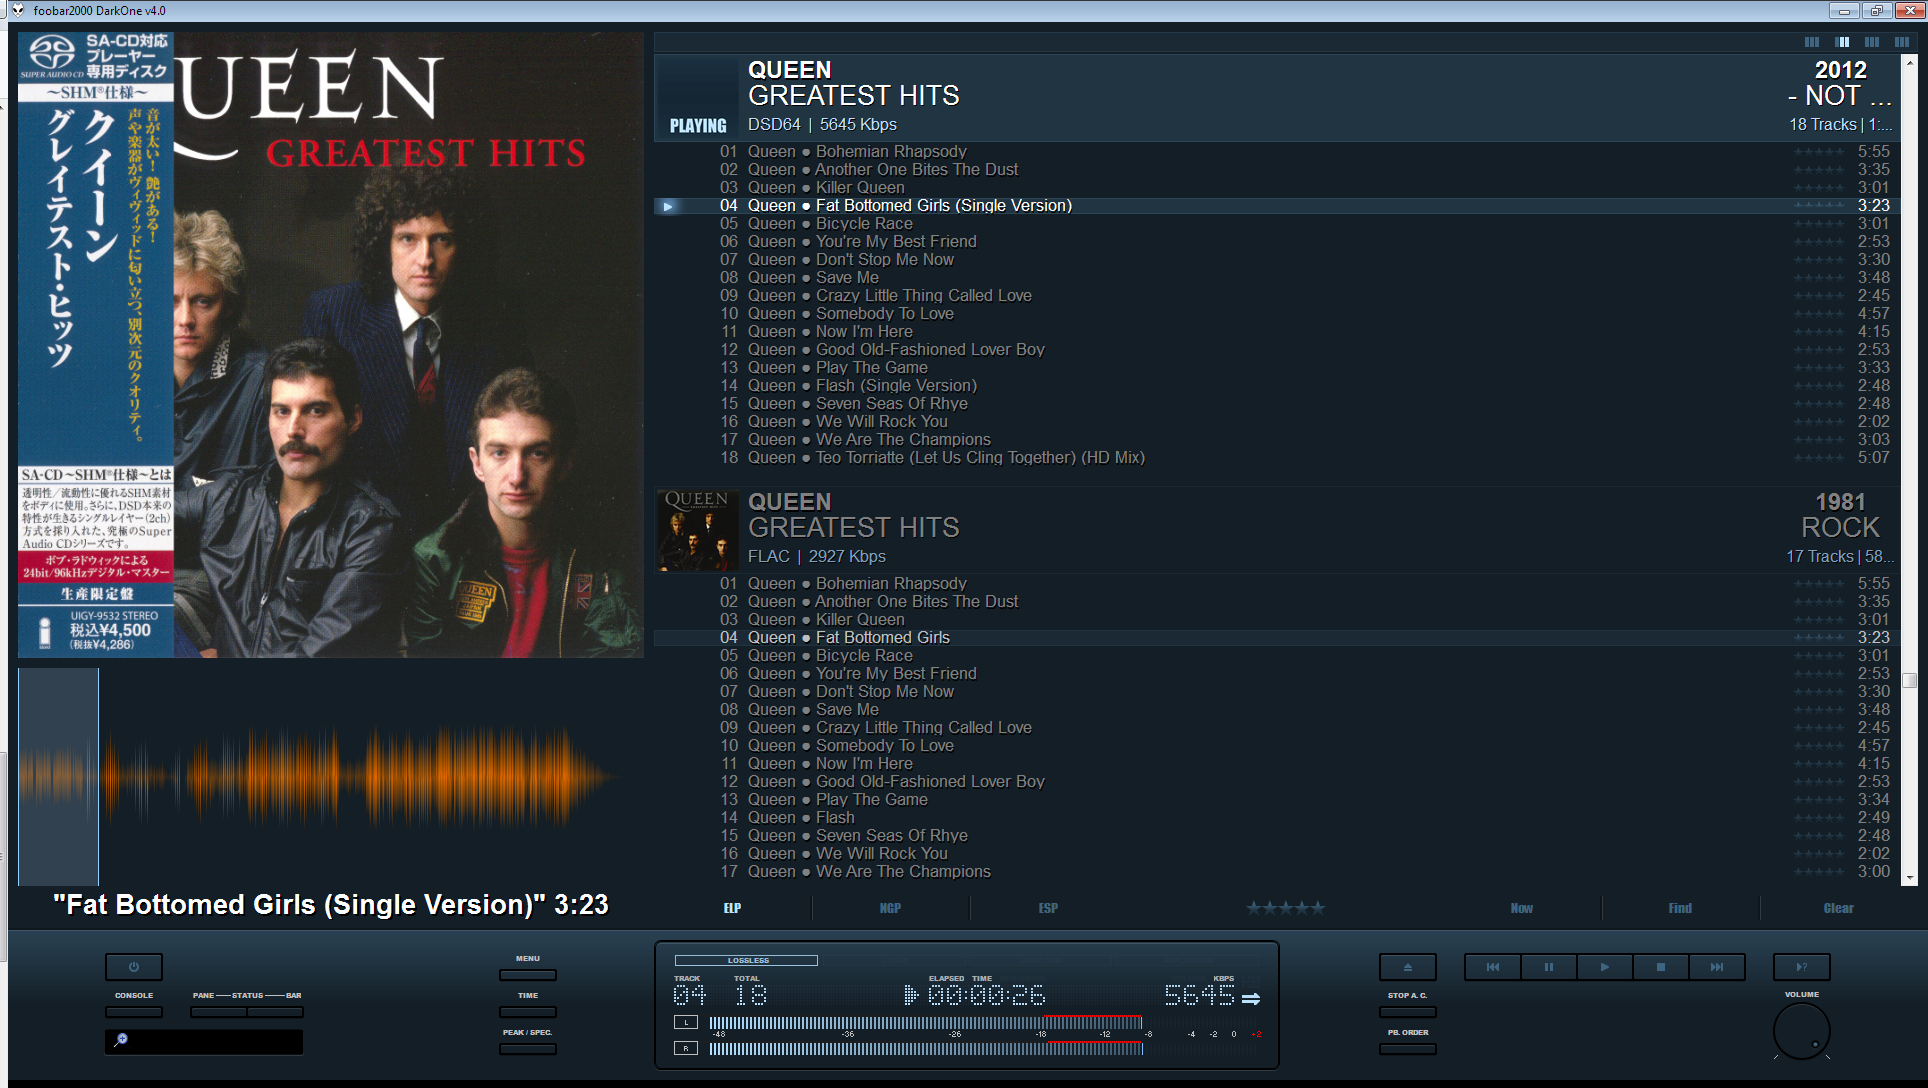Click the play button in the transport controls
The image size is (1928, 1088).
click(x=1604, y=967)
